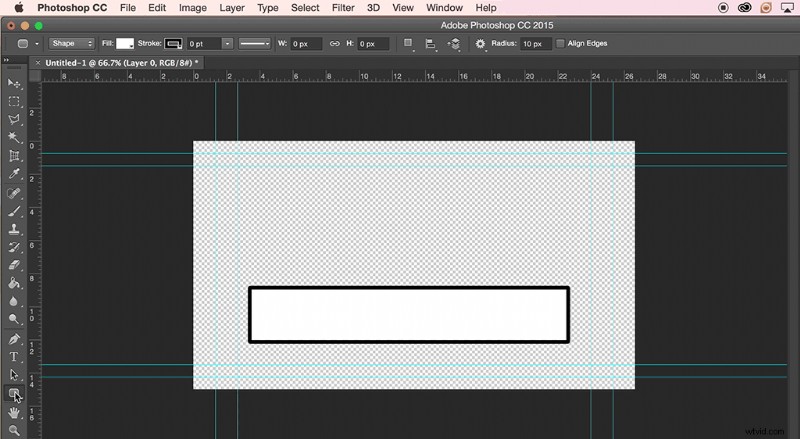Viewport: 800px width, 439px height.
Task: Select the Dodge tool
Action: click(x=14, y=319)
